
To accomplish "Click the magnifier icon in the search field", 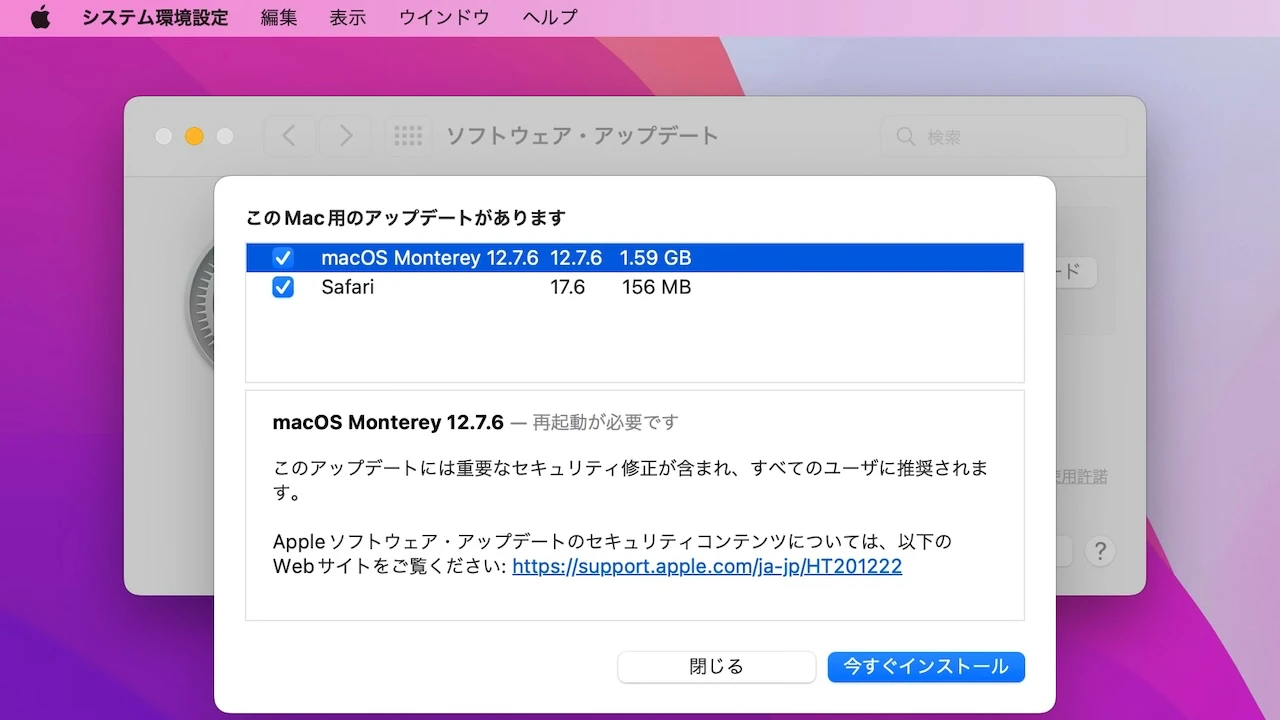I will [905, 136].
